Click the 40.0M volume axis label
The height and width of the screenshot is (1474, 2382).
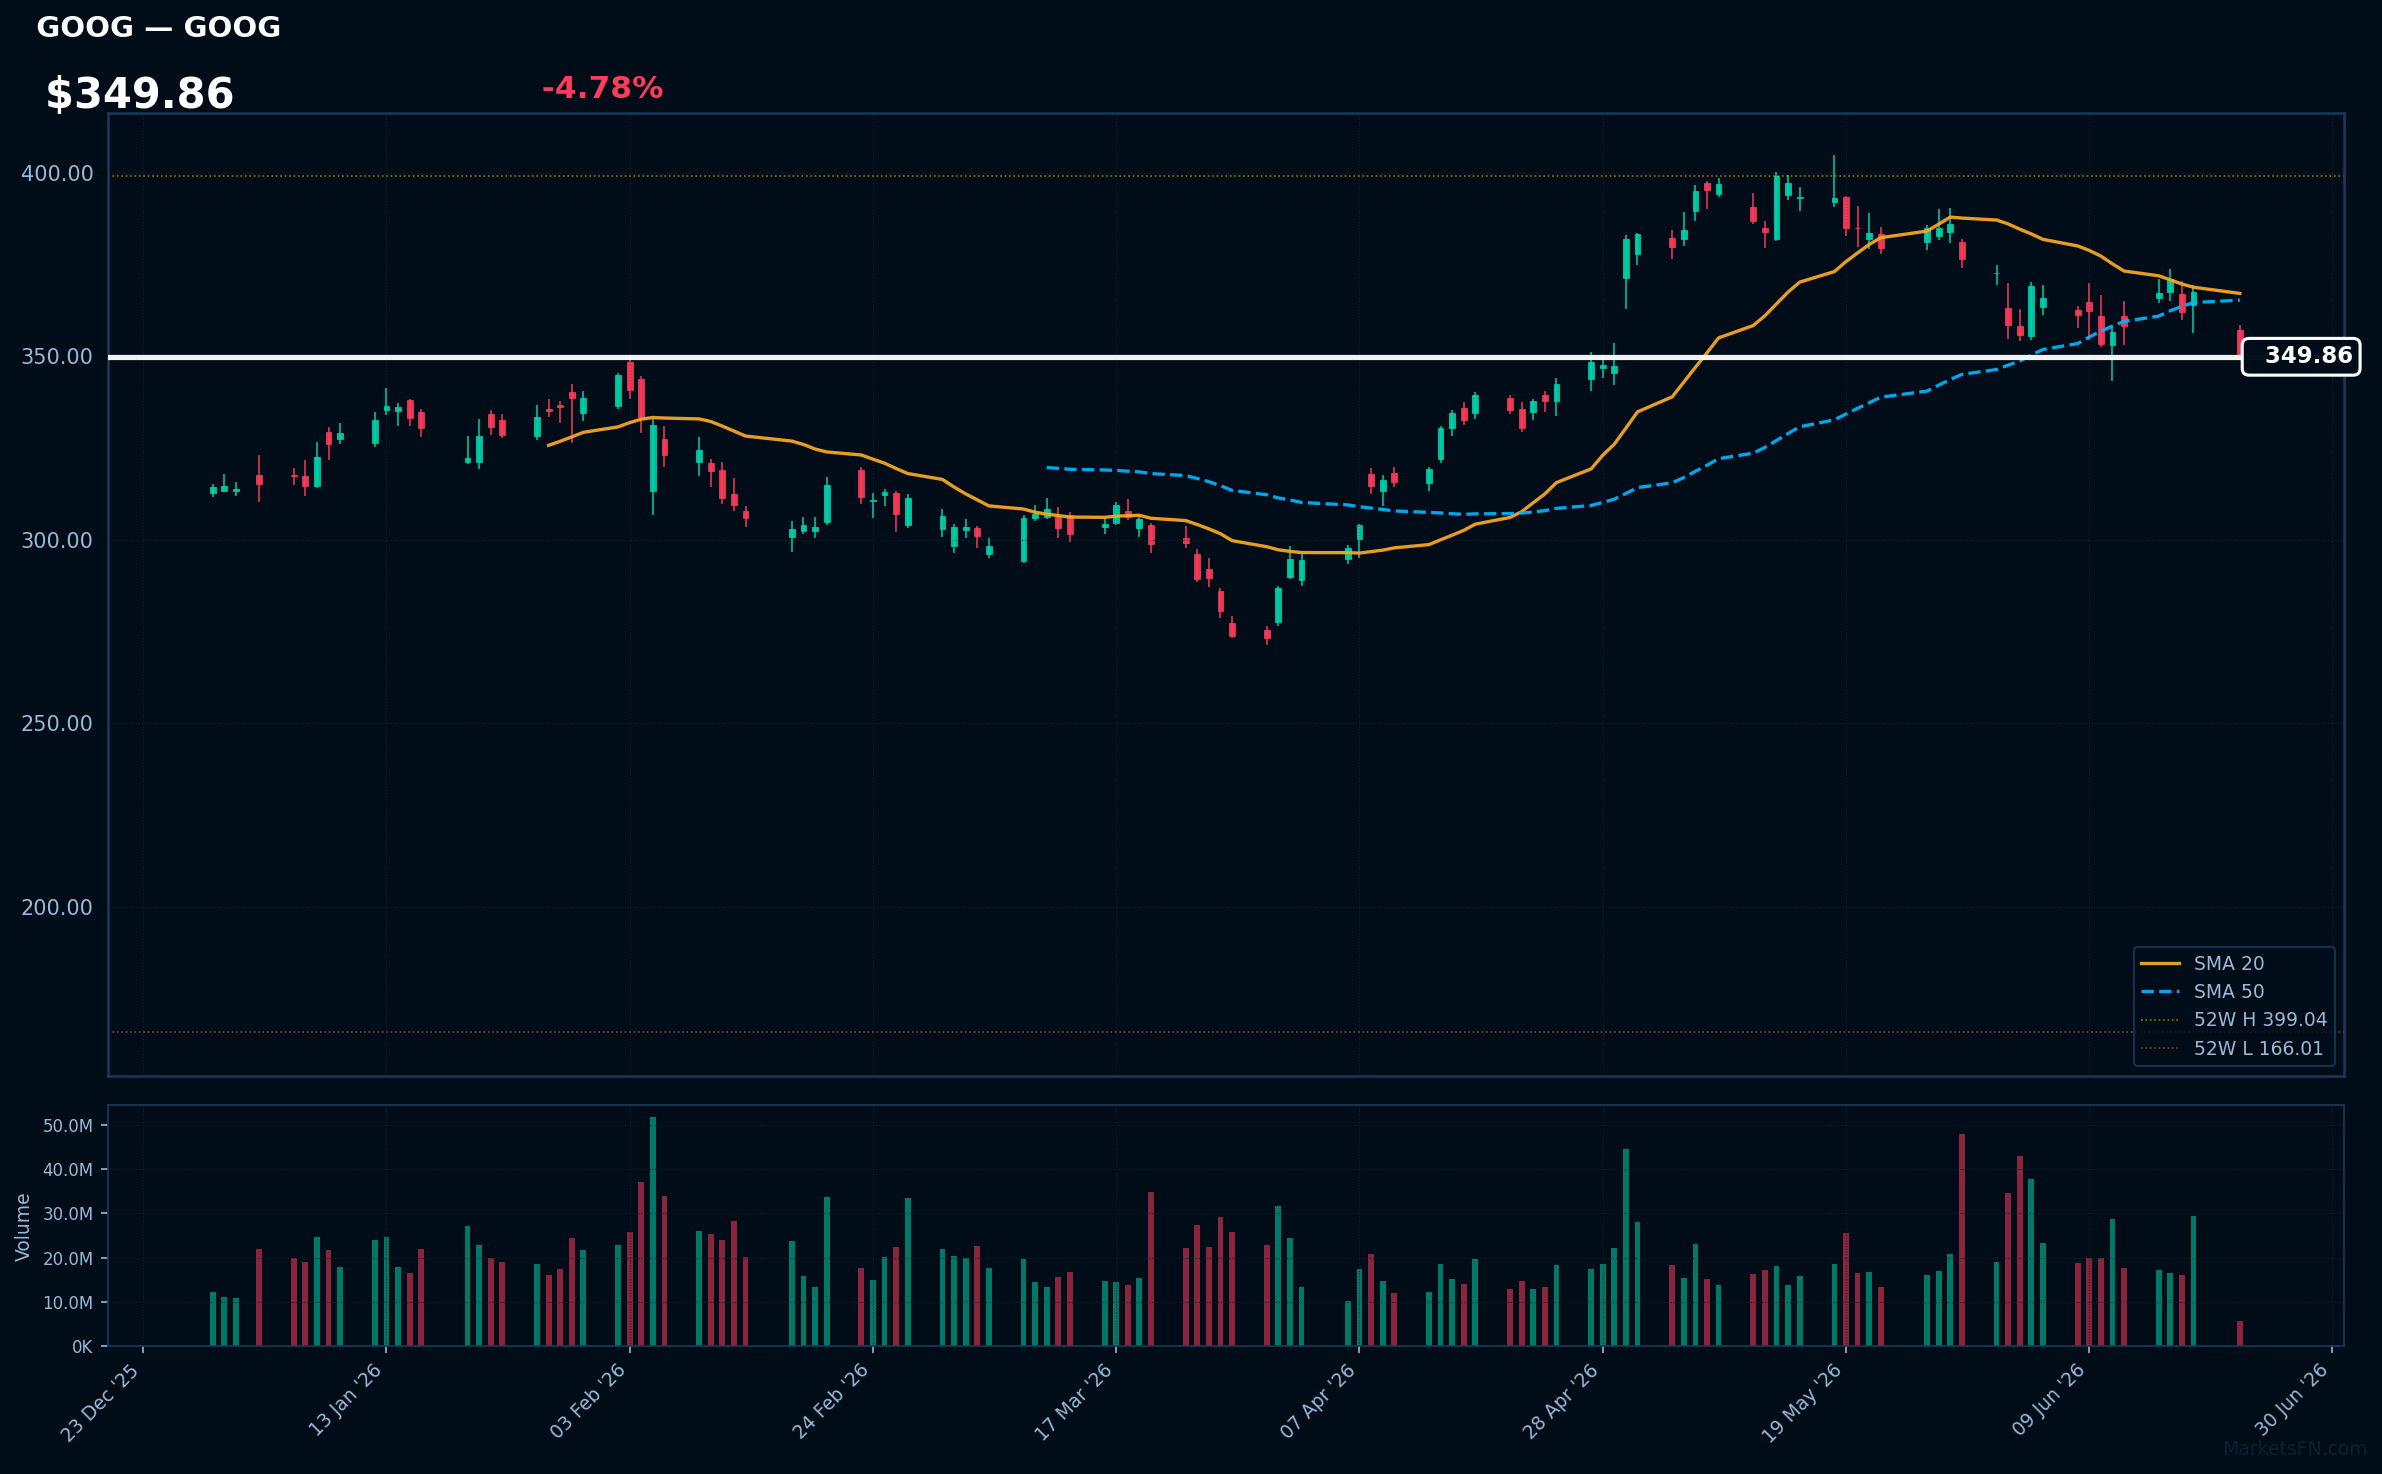tap(68, 1170)
